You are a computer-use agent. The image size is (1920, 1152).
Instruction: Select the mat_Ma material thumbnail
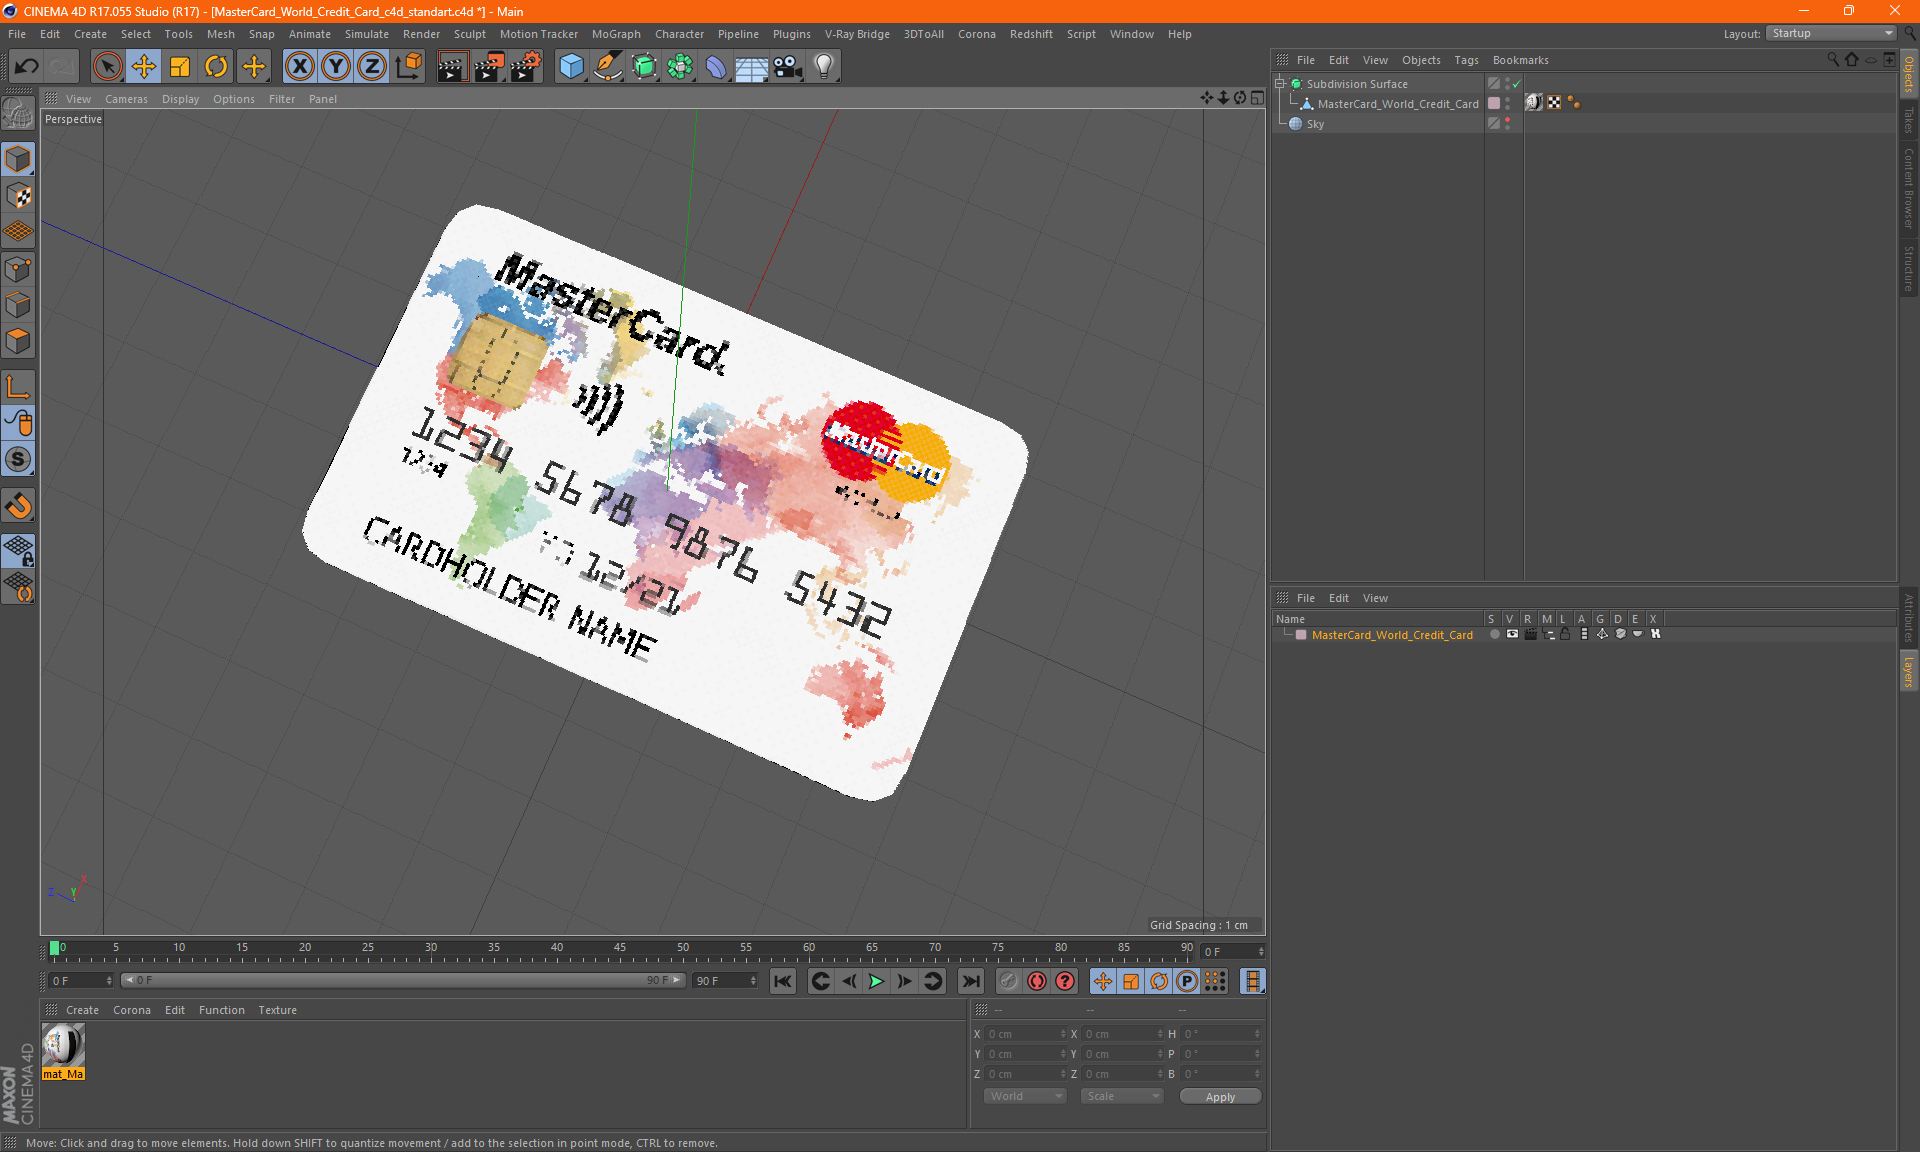coord(63,1046)
